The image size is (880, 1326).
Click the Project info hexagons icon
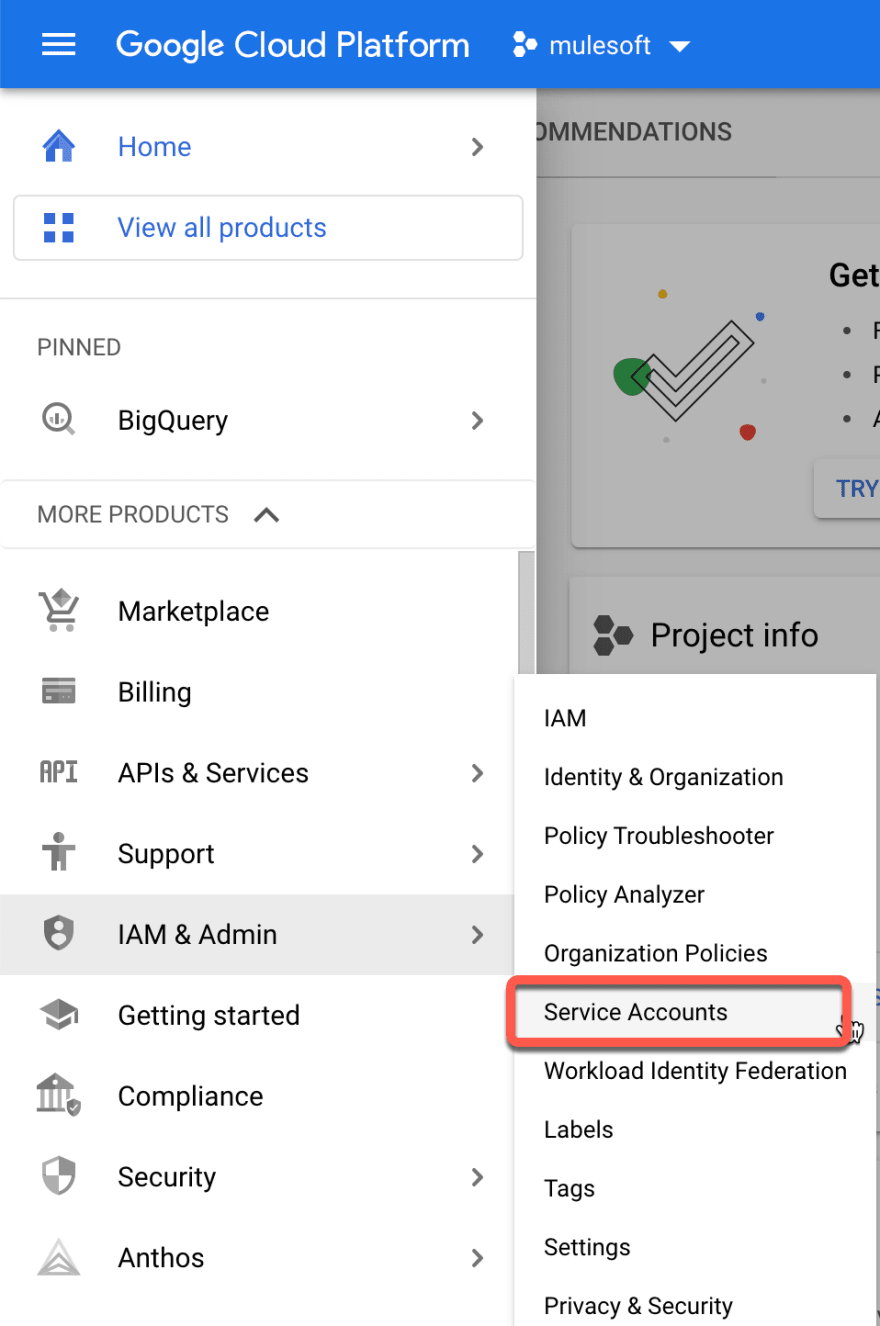point(612,635)
